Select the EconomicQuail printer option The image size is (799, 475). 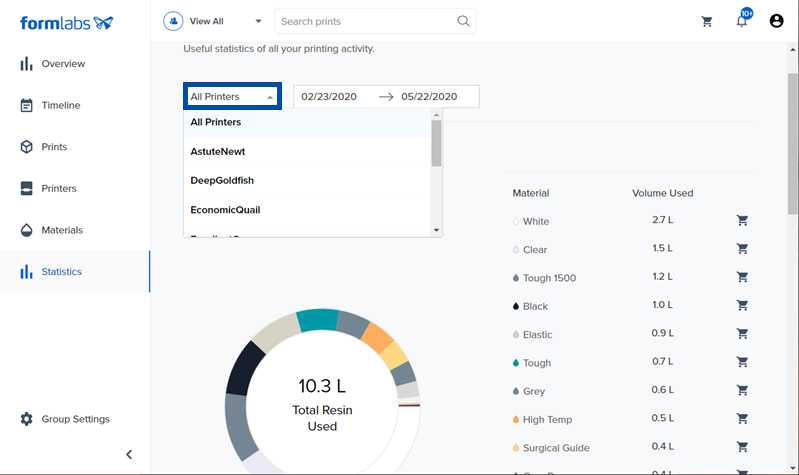click(x=307, y=210)
